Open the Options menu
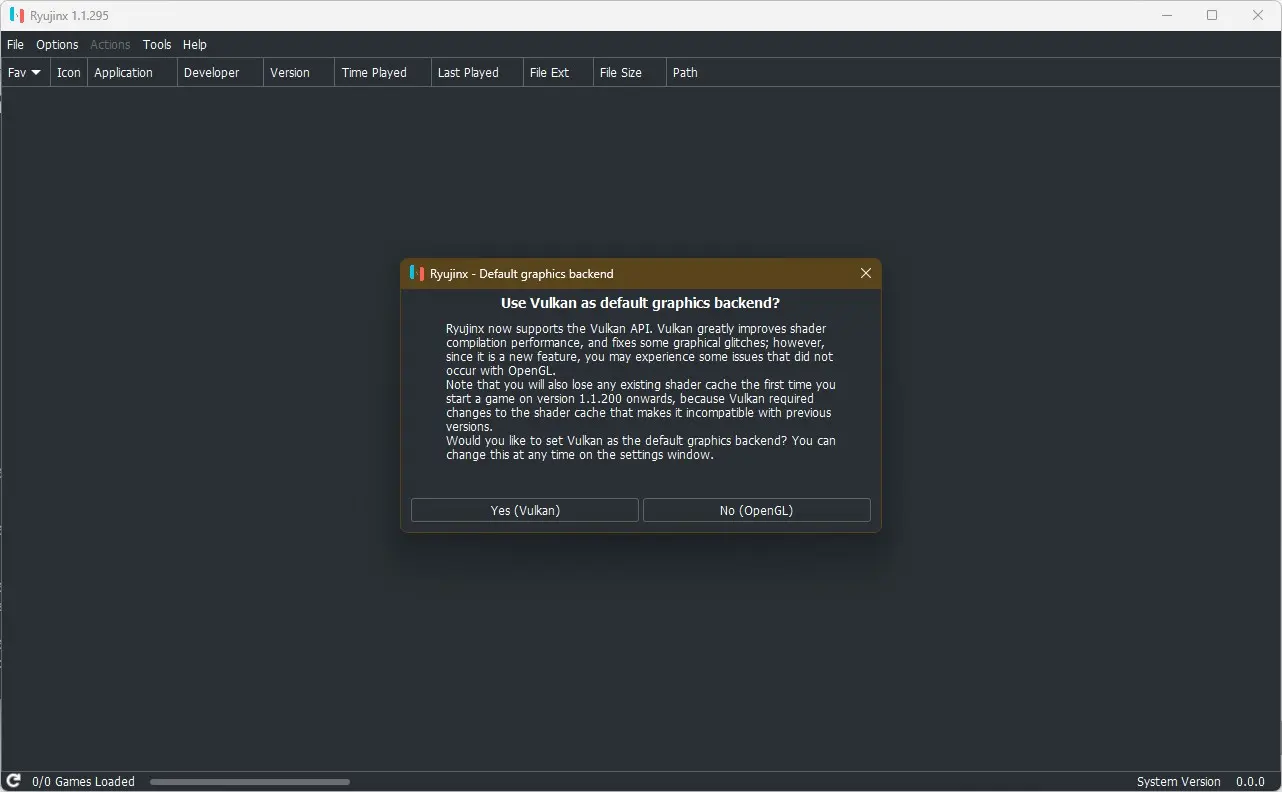 click(57, 44)
